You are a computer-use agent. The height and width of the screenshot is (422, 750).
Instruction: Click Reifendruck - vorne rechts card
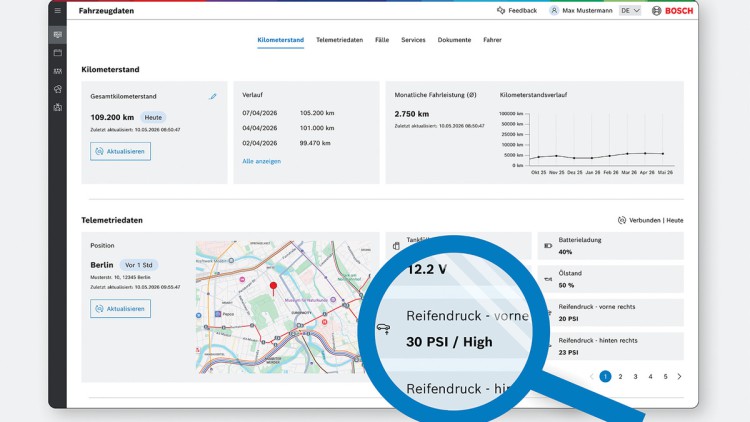coord(611,312)
